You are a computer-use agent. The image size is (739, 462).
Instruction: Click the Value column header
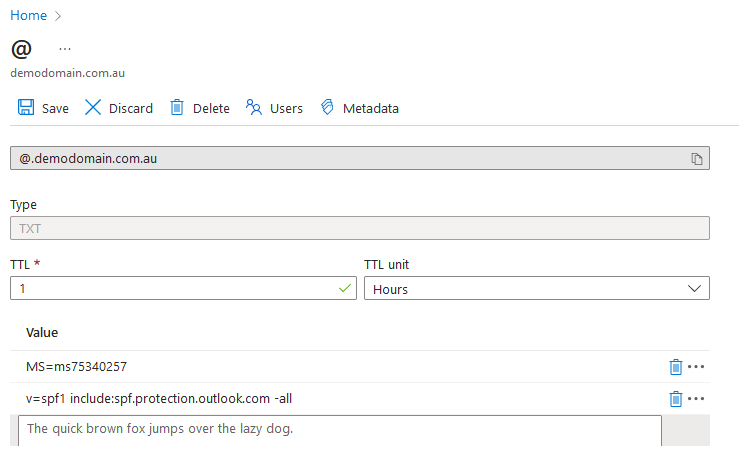(43, 332)
